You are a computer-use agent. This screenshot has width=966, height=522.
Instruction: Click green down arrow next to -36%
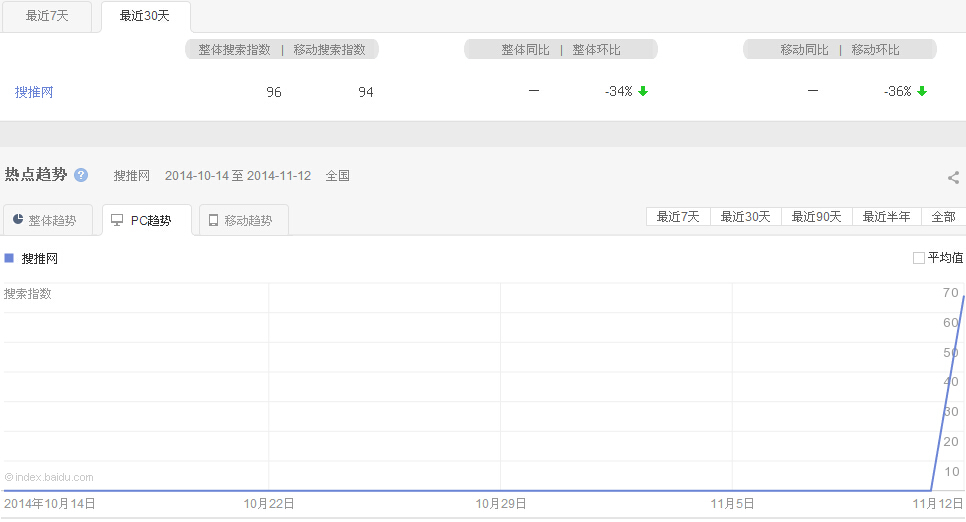tap(922, 91)
